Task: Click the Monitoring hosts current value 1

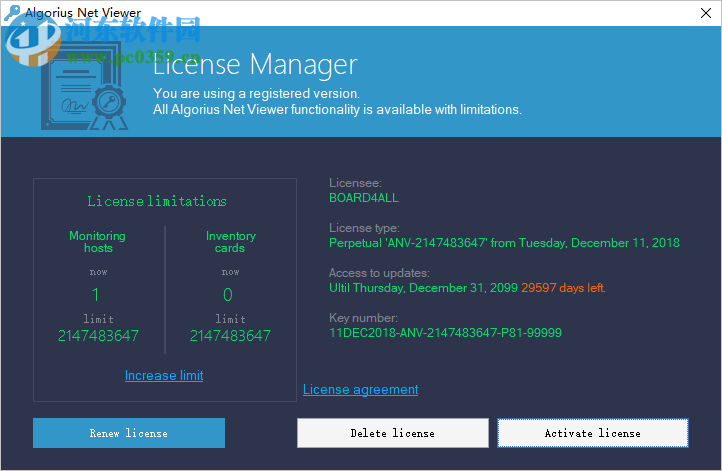Action: click(x=96, y=295)
